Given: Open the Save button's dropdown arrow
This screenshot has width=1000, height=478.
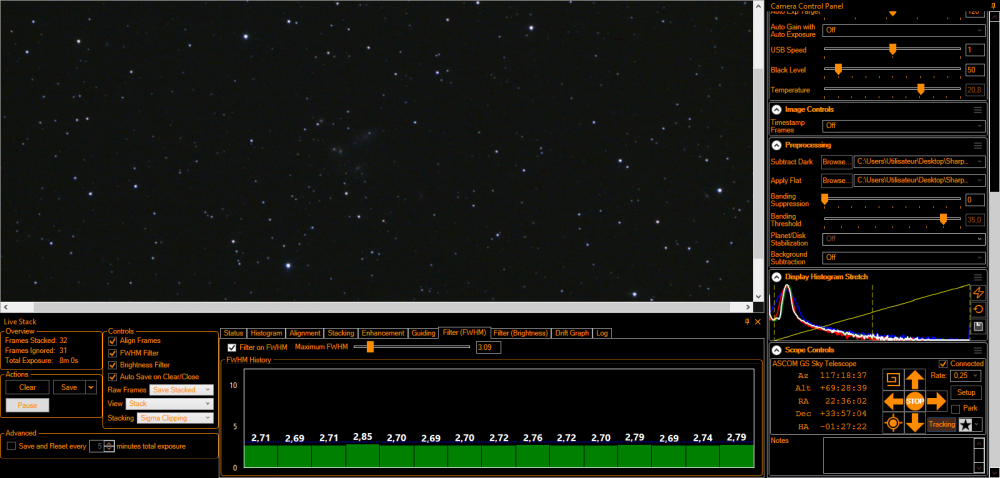Looking at the screenshot, I should pos(91,387).
